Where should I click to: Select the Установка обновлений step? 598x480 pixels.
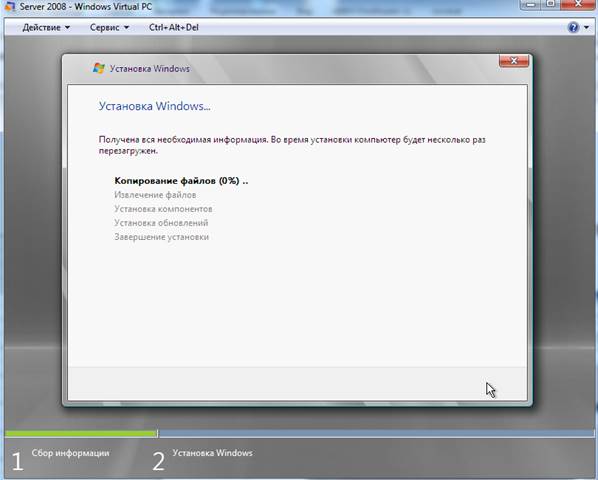161,223
